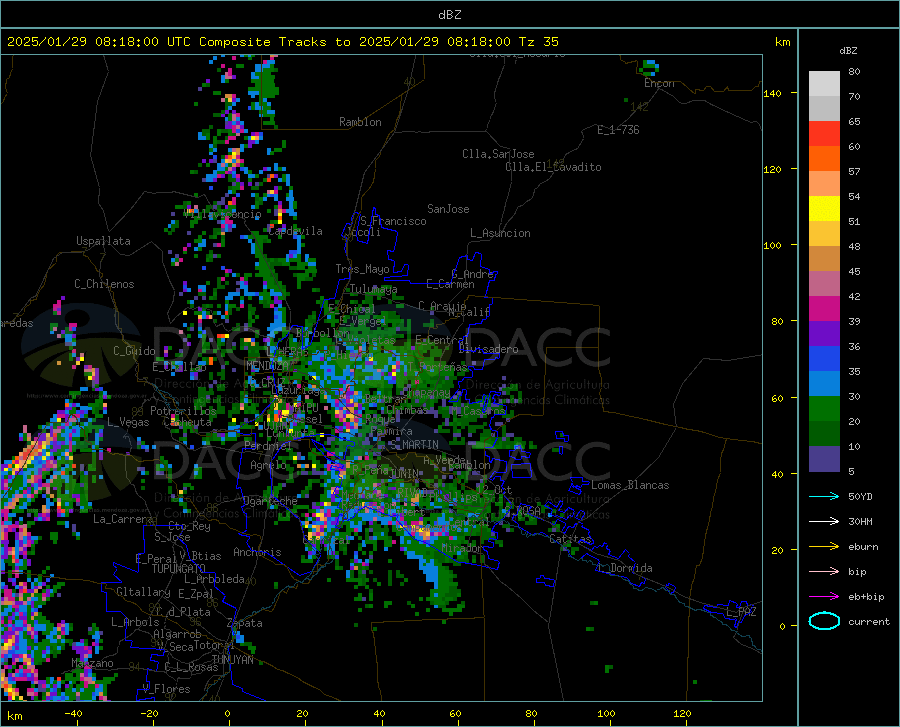Click the 'Mirador' map label

[x=462, y=549]
